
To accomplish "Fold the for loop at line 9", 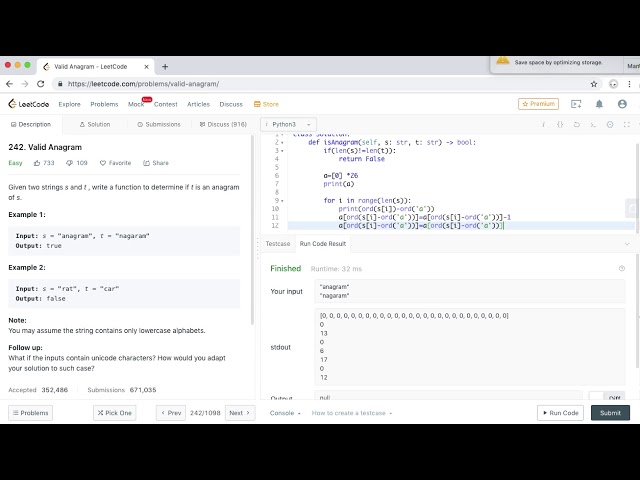I will [282, 201].
